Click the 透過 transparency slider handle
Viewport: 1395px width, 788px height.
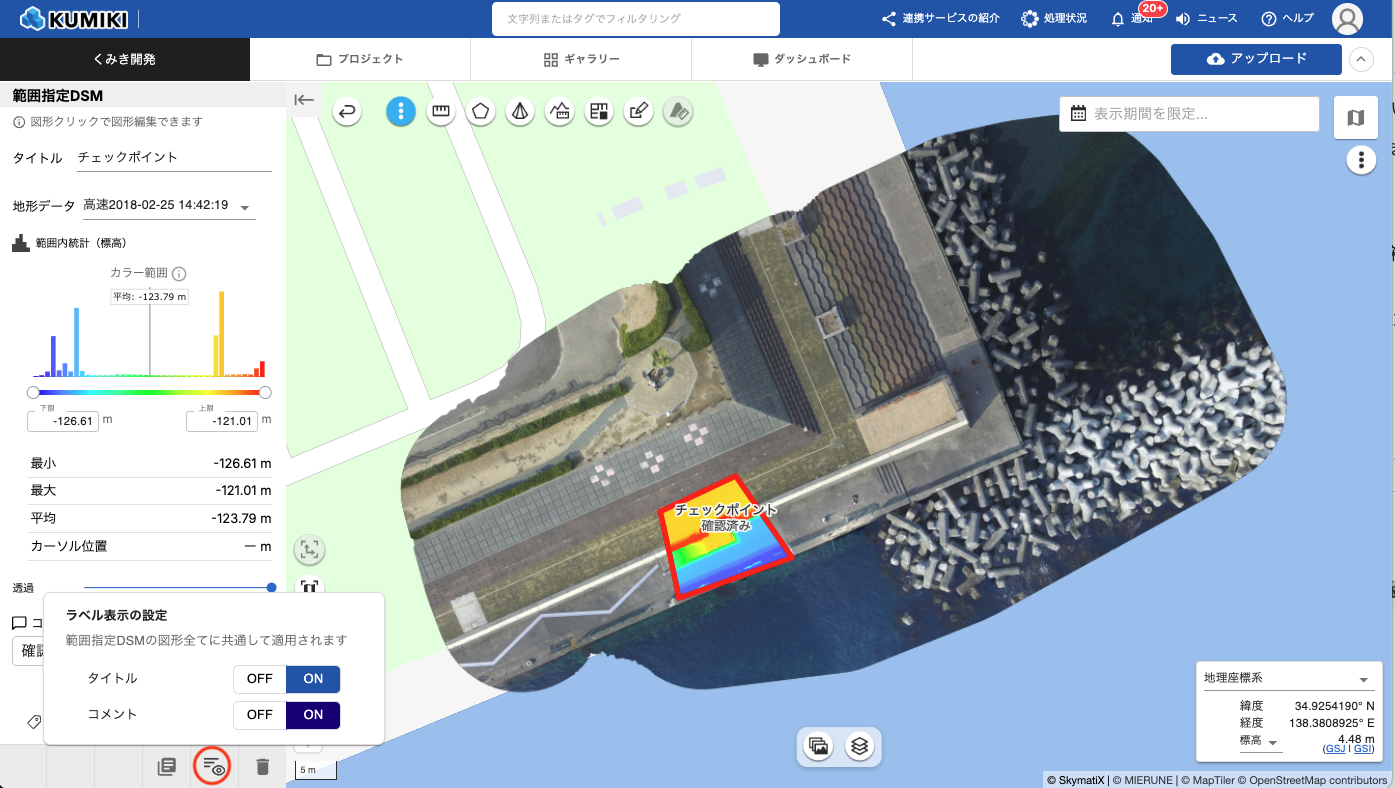point(271,588)
